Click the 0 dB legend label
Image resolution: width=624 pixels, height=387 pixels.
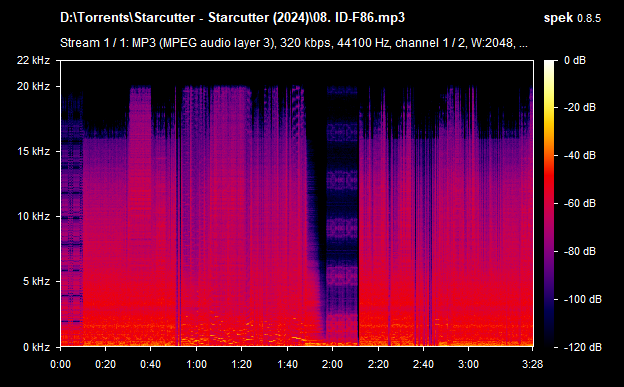[575, 60]
